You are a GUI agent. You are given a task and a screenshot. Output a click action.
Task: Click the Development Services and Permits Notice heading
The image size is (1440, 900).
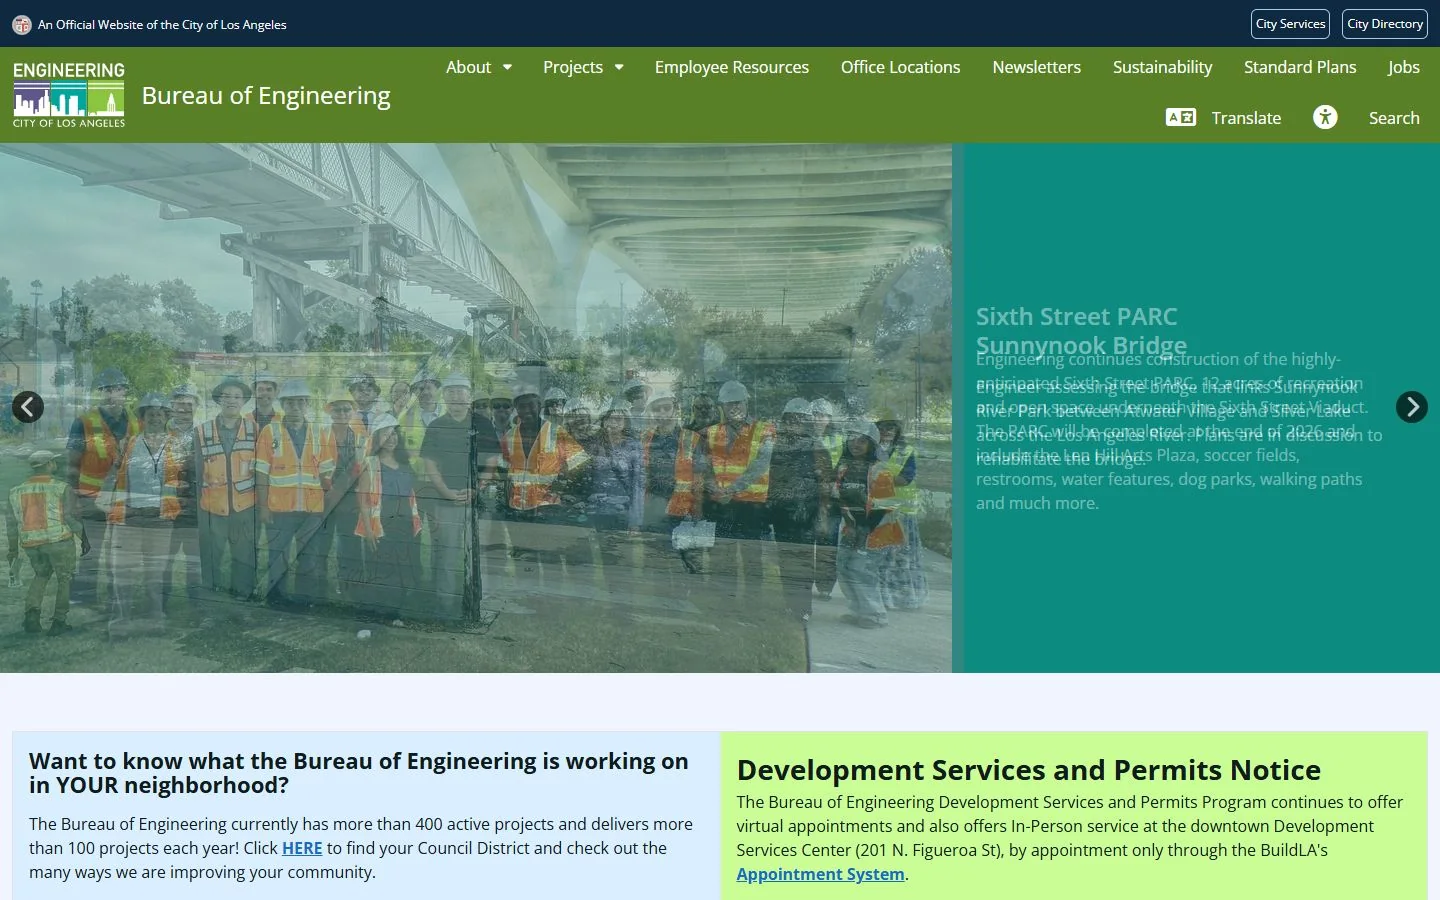(1029, 770)
